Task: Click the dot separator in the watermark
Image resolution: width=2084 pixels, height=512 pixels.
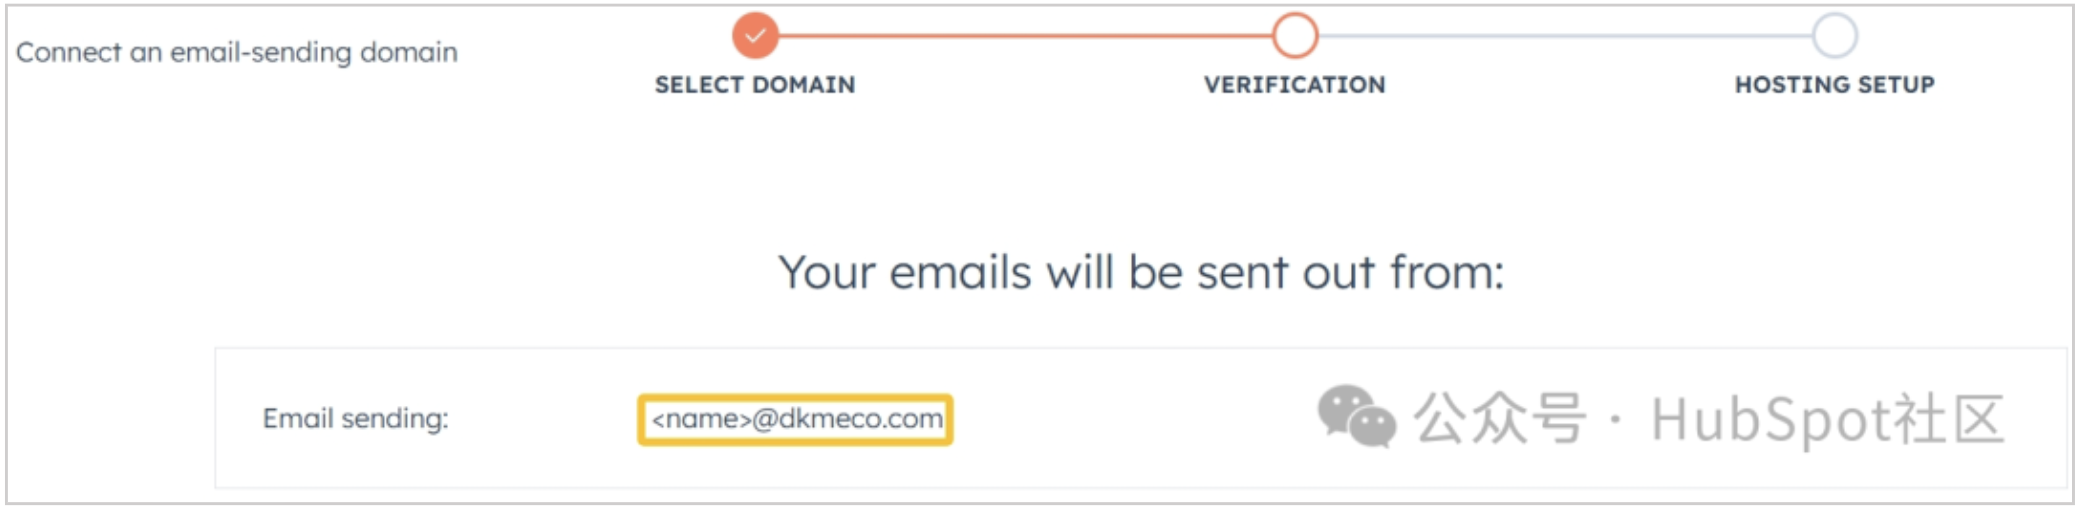Action: pyautogui.click(x=1616, y=420)
